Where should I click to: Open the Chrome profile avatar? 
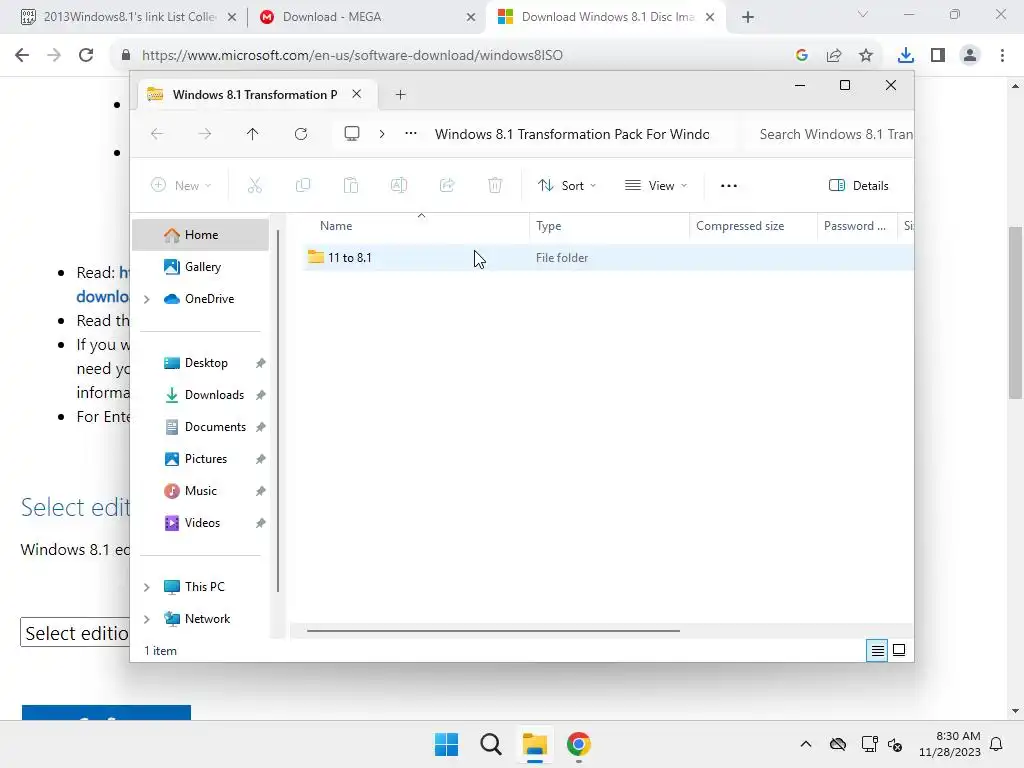coord(970,55)
